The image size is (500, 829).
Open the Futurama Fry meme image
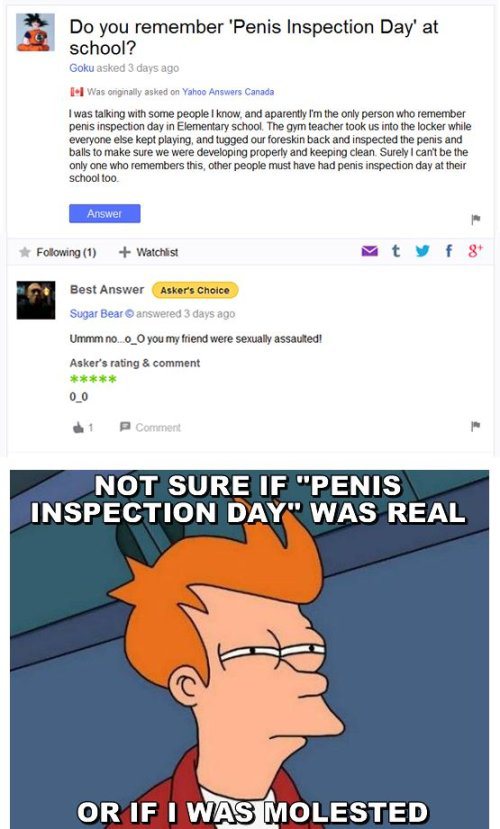click(x=249, y=649)
